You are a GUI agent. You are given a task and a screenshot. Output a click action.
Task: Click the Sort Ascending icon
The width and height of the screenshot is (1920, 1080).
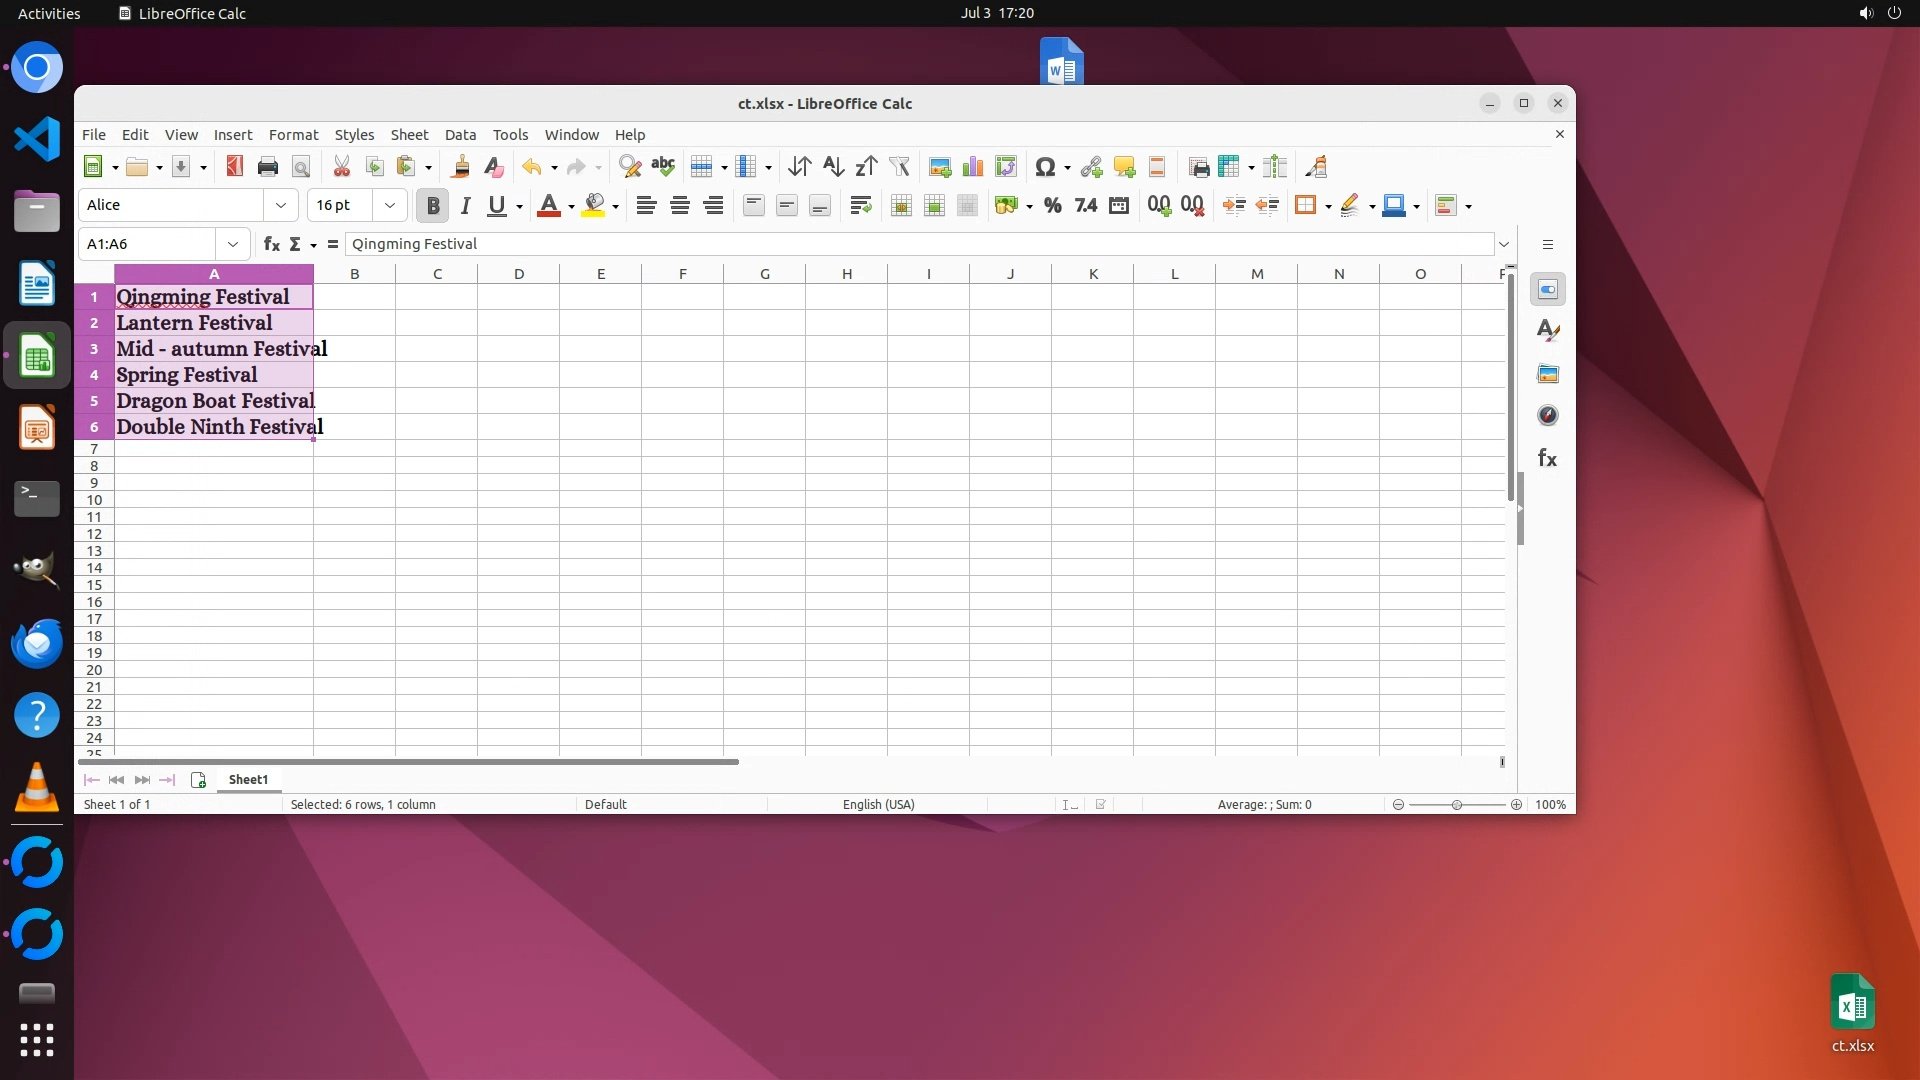coord(833,167)
